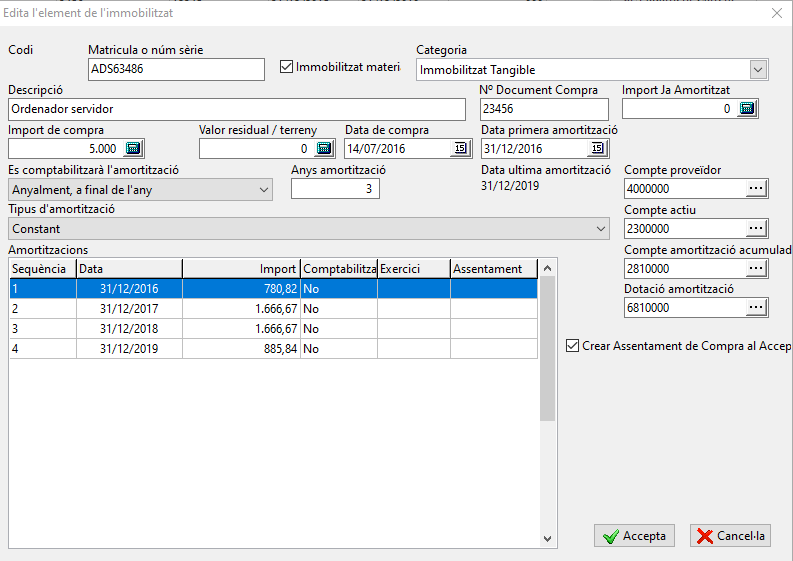Click the Data column header
The width and height of the screenshot is (793, 561).
[129, 269]
